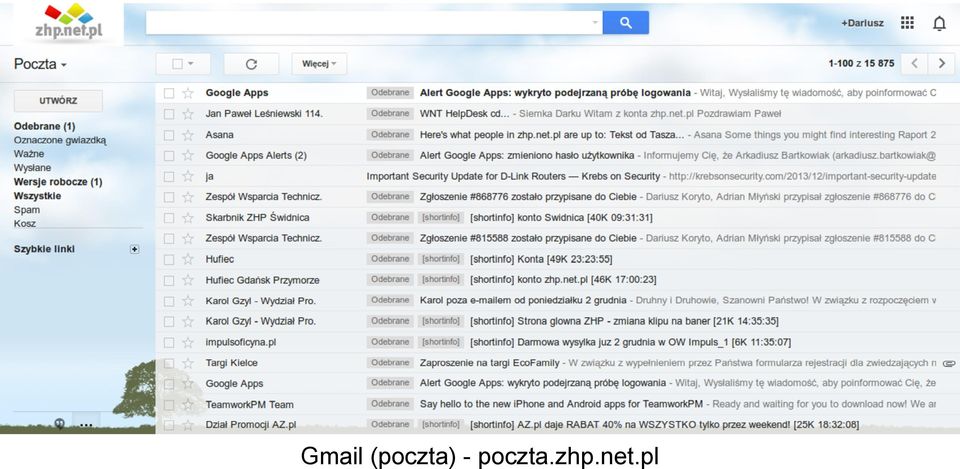
Task: Star the Zgłoszenie #868776 email
Action: (188, 197)
